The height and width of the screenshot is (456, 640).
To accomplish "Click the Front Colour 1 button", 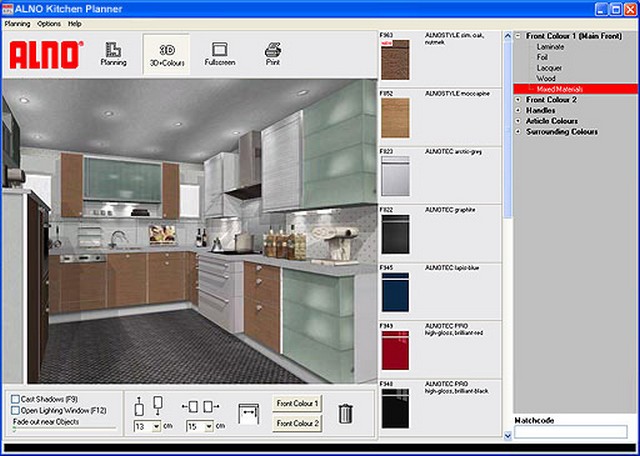I will (x=297, y=403).
